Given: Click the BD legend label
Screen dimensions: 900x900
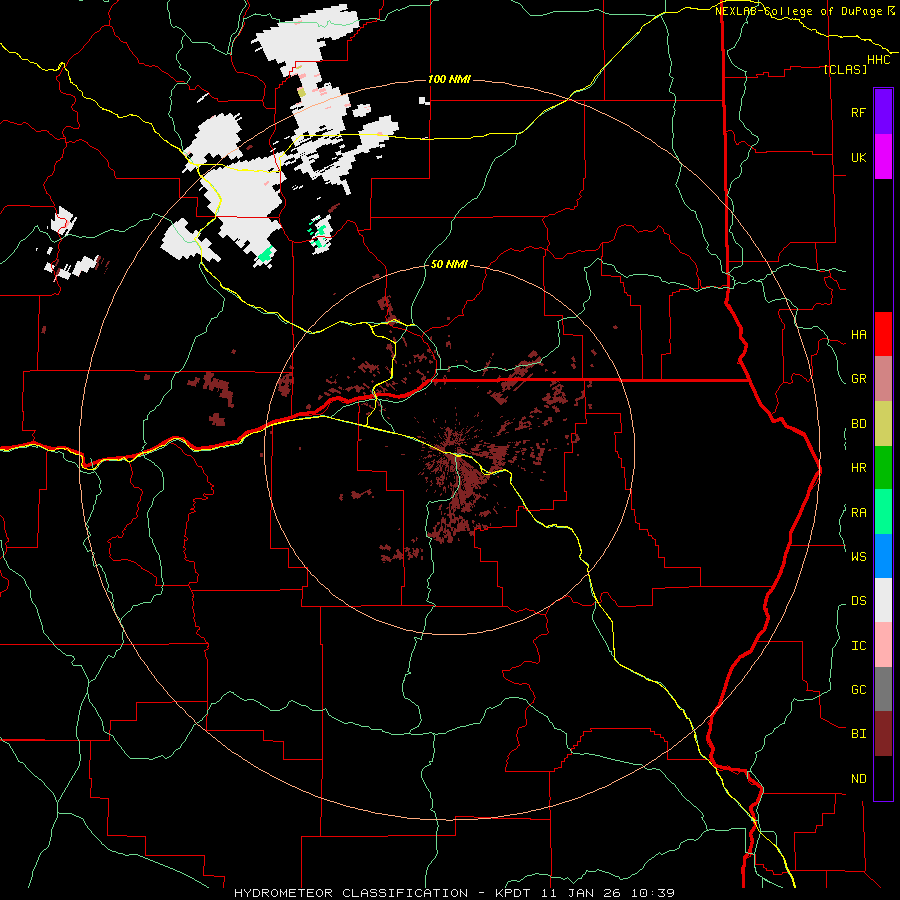Looking at the screenshot, I should tap(858, 424).
